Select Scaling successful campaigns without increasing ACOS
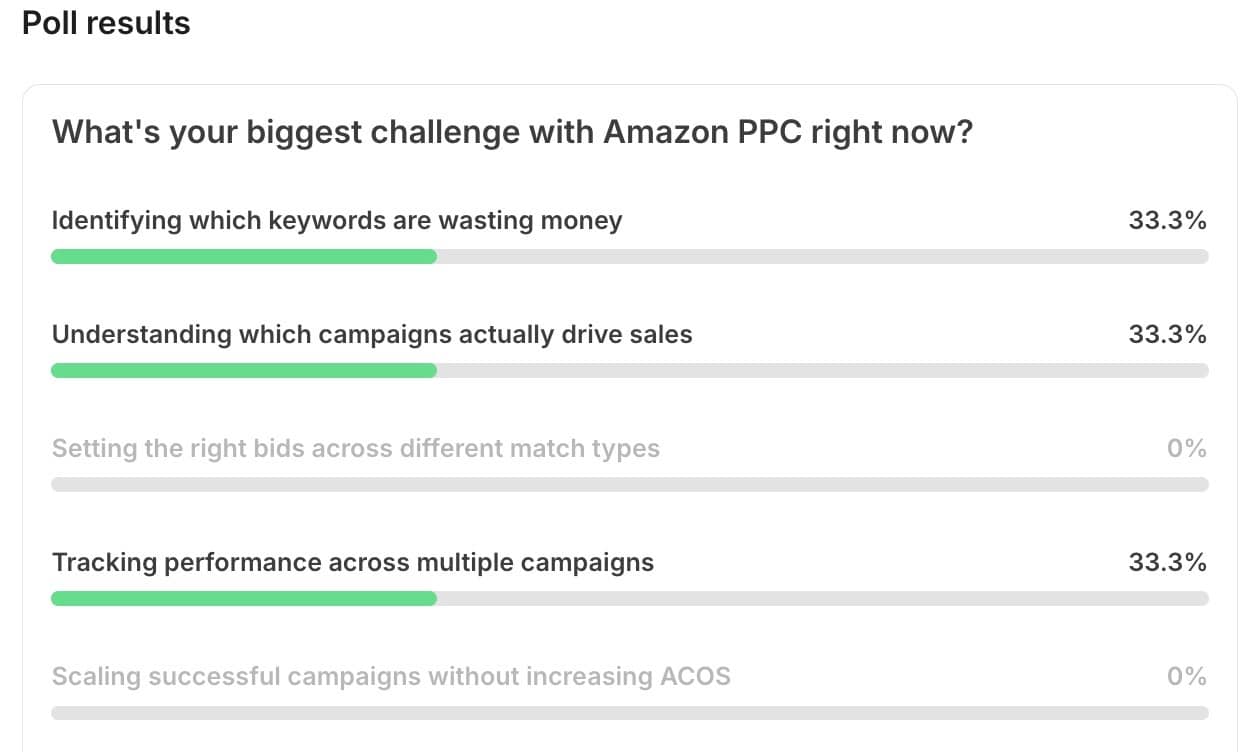 391,676
